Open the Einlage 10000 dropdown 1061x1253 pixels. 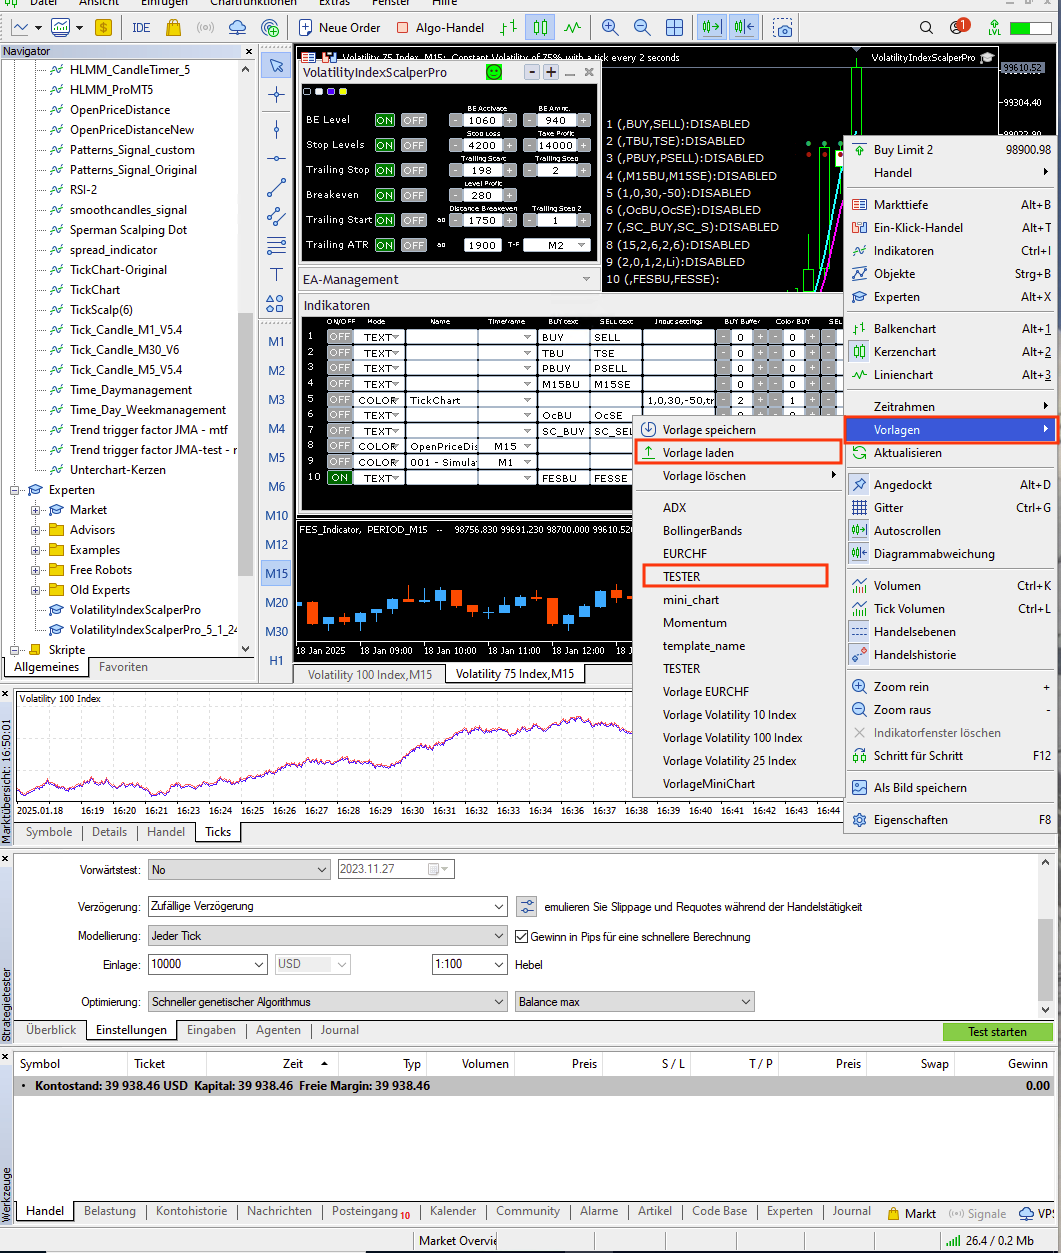click(x=207, y=965)
